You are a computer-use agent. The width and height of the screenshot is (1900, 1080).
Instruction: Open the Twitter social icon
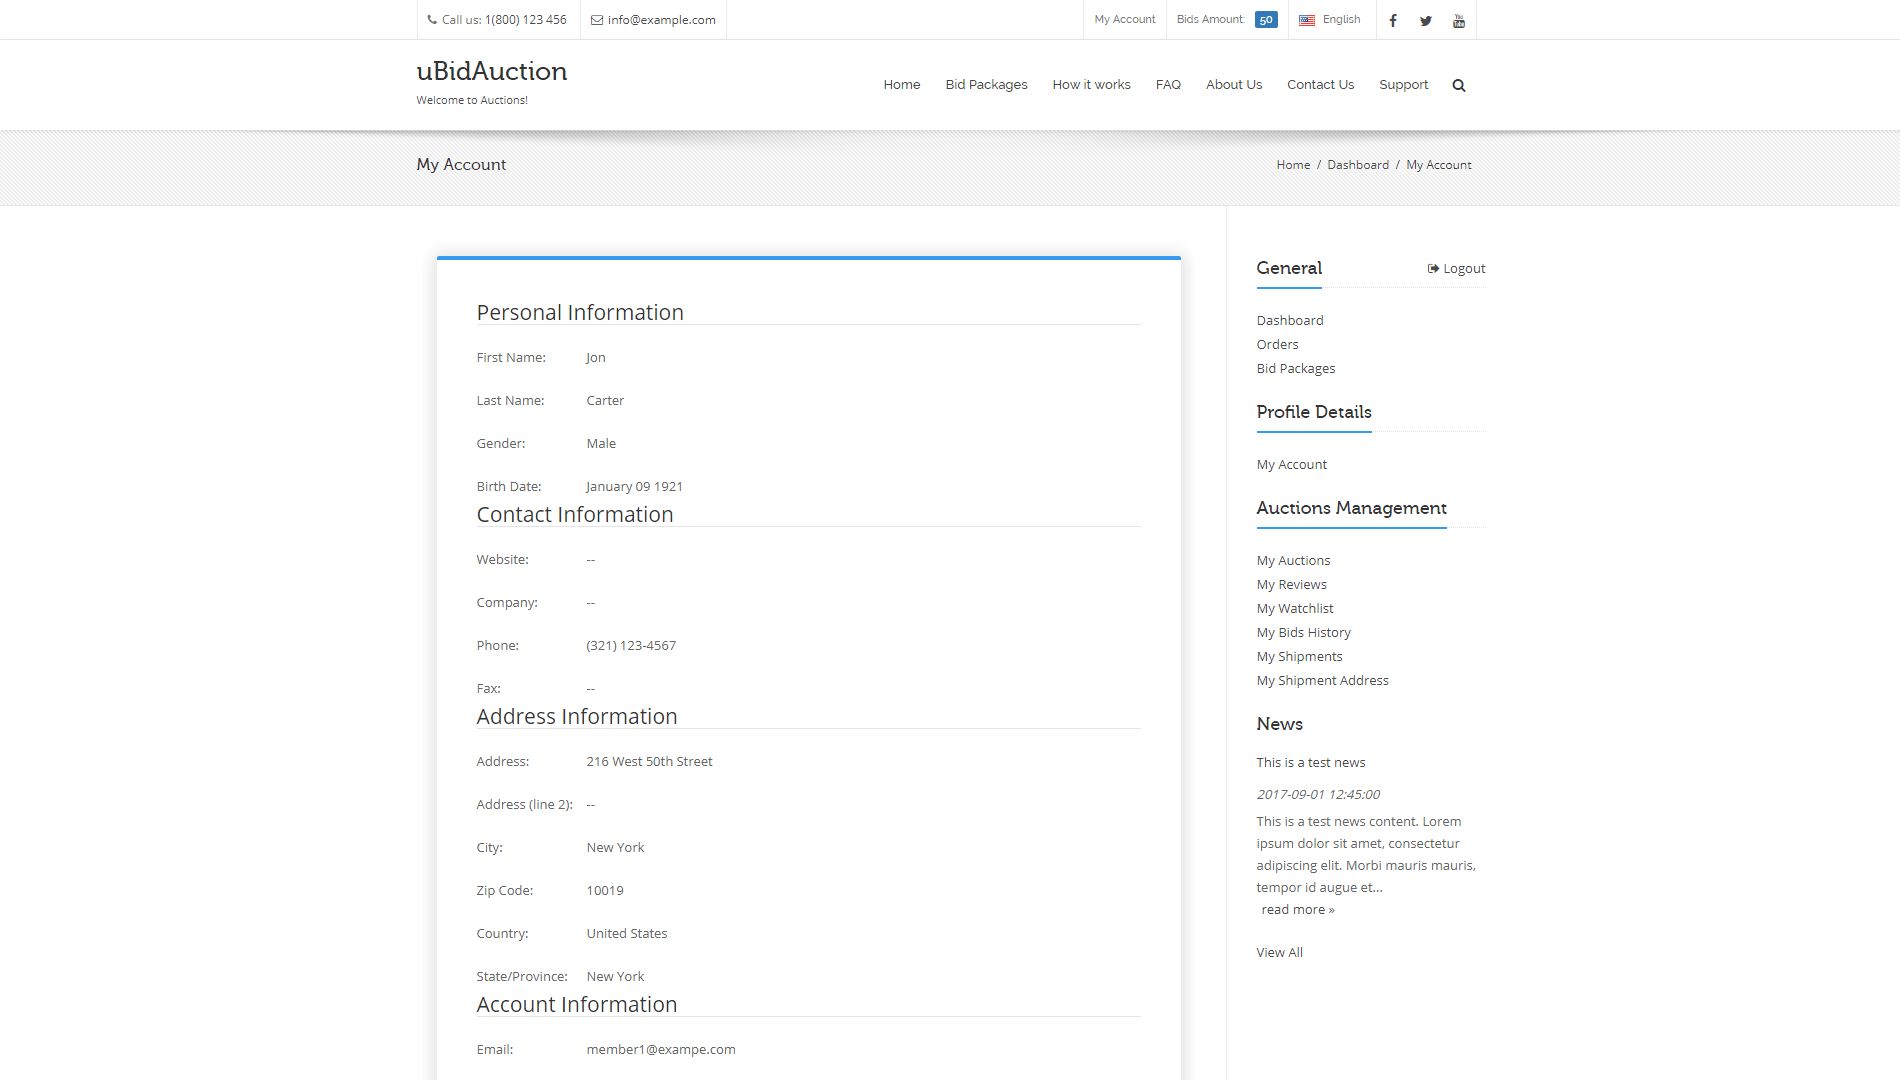tap(1425, 20)
